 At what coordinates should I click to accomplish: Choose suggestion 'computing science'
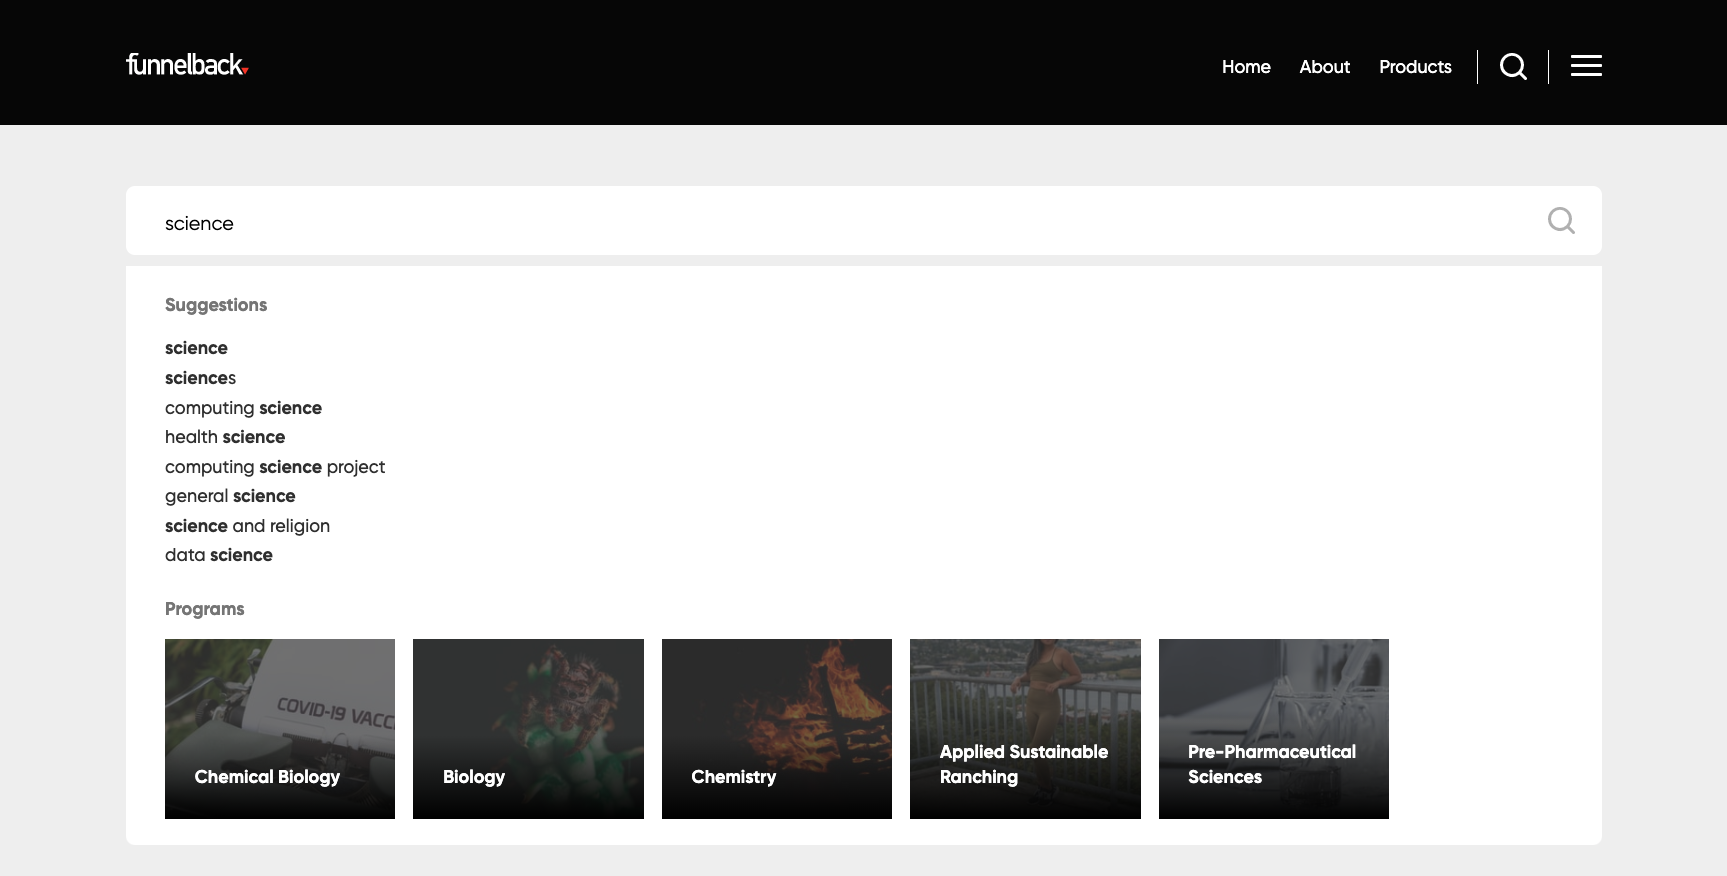point(243,408)
